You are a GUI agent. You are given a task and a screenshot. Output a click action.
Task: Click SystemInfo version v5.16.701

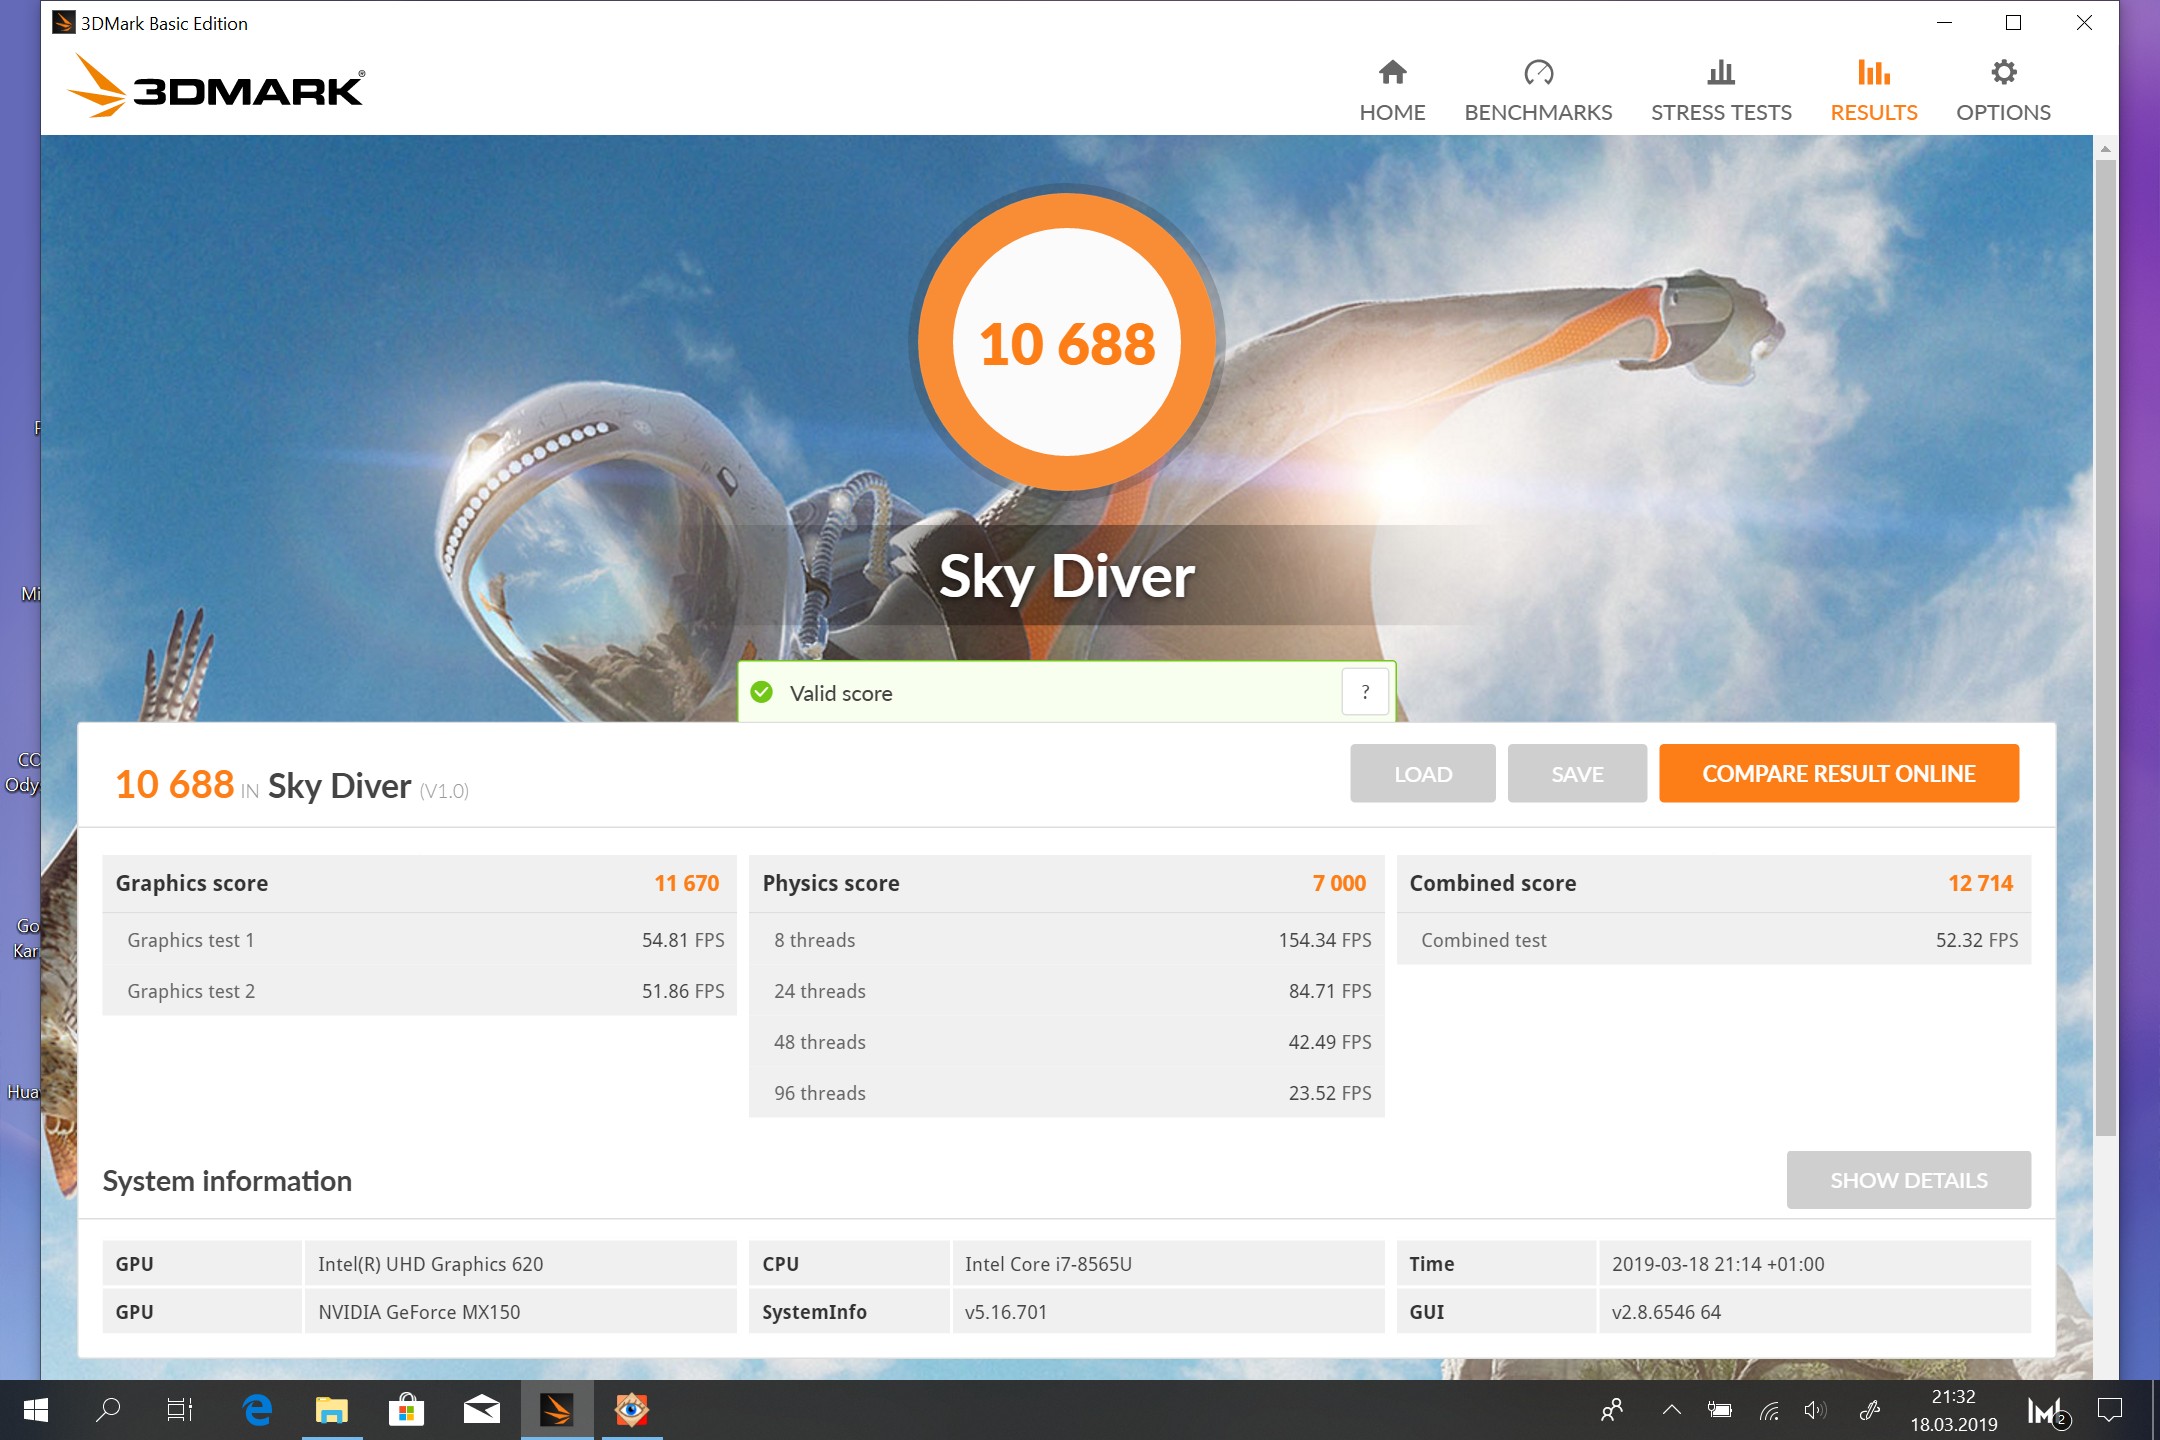tap(1167, 1312)
